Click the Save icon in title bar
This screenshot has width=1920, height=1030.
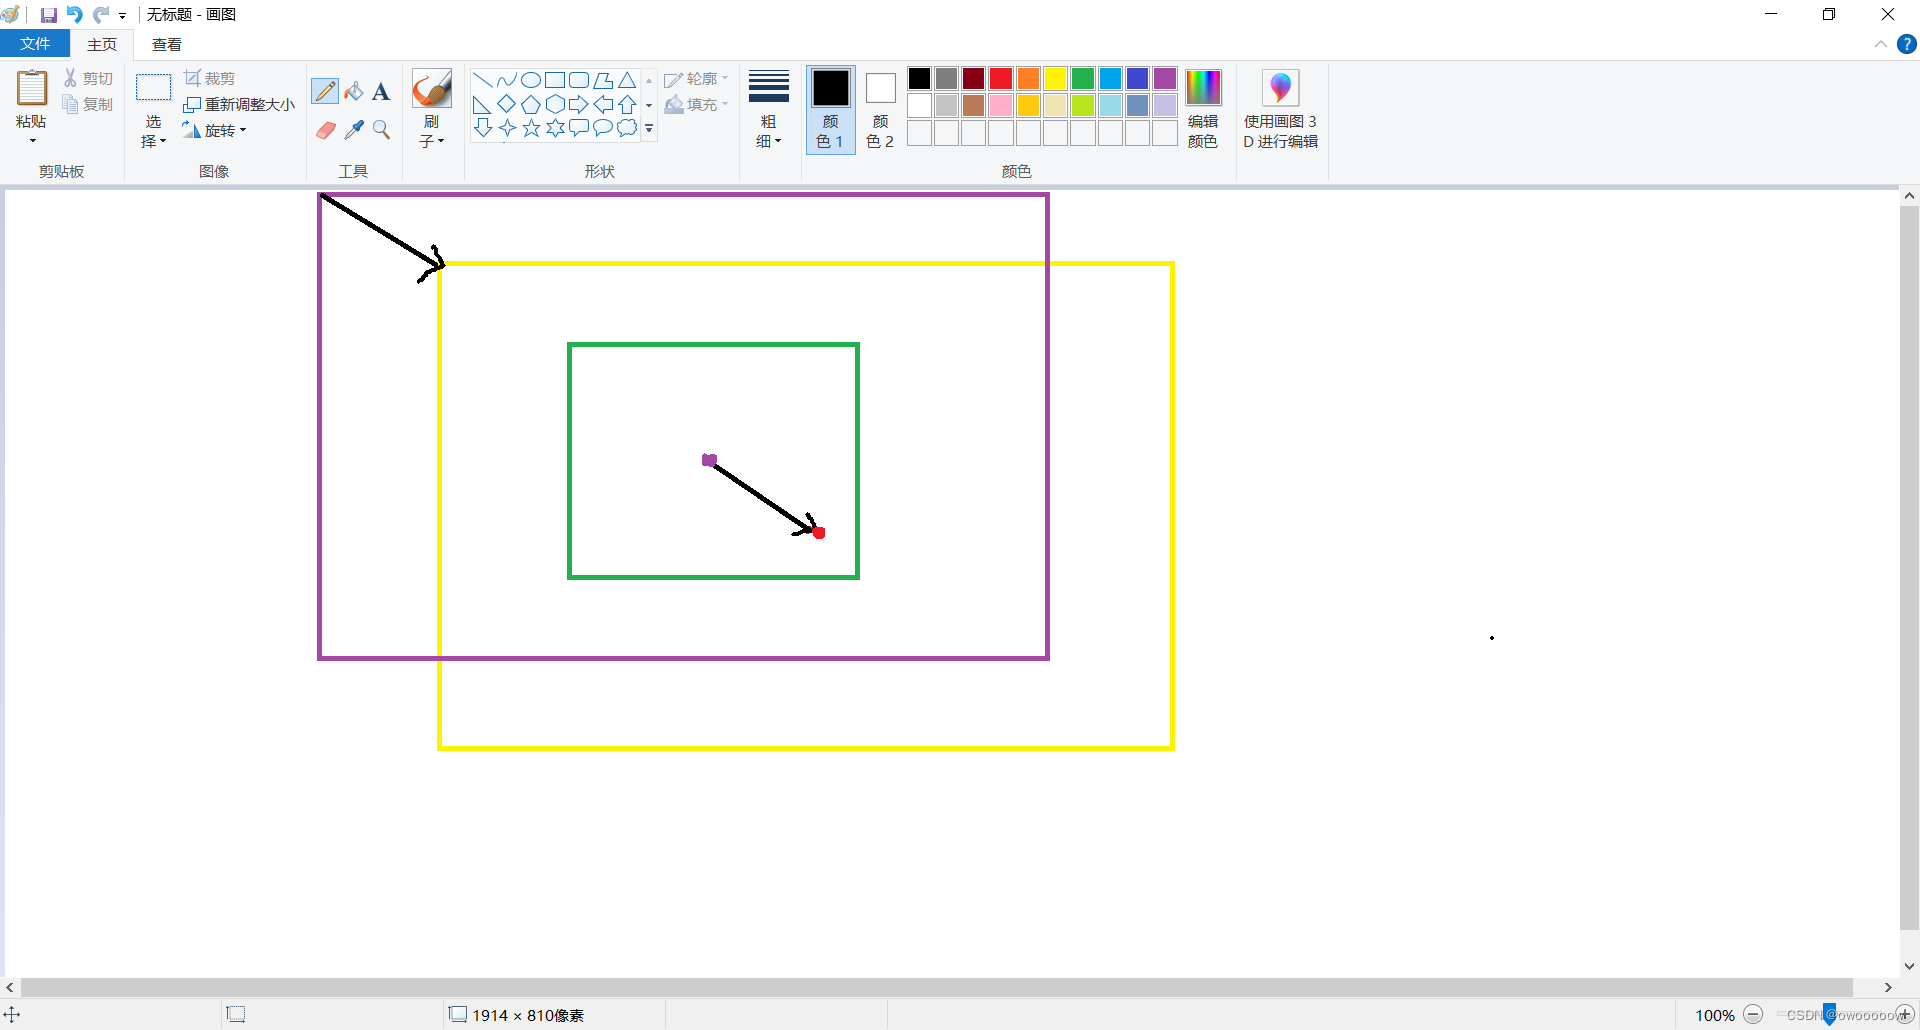48,15
